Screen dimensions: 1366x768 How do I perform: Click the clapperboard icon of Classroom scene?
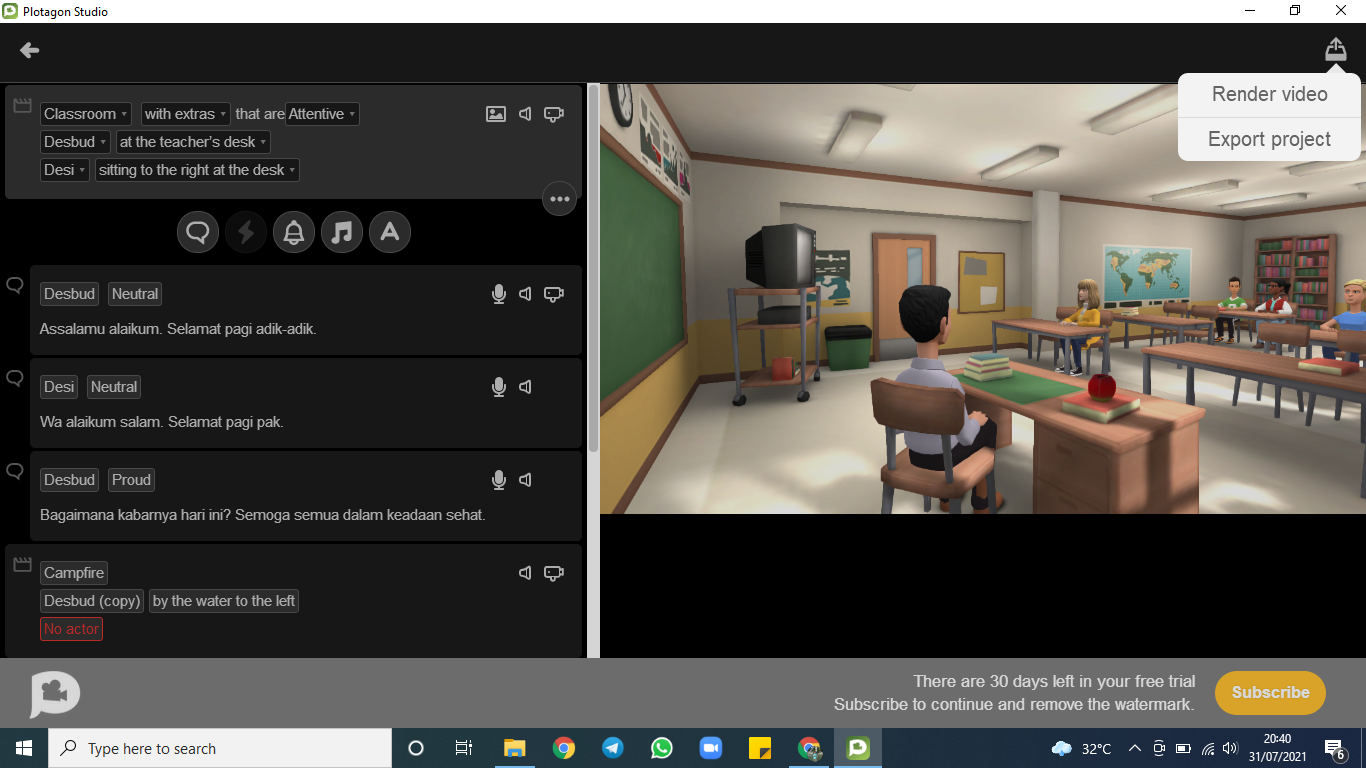click(22, 105)
